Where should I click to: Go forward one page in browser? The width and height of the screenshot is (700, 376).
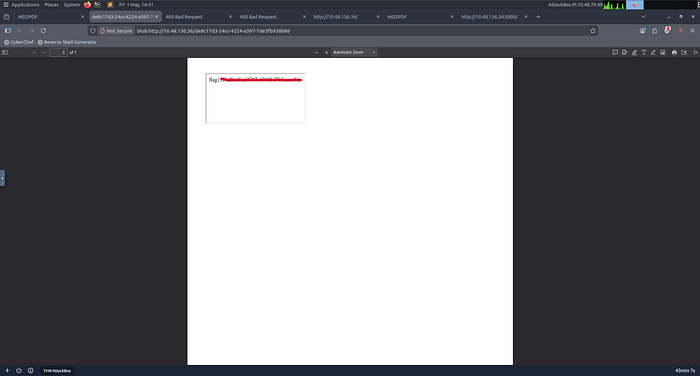[x=31, y=31]
